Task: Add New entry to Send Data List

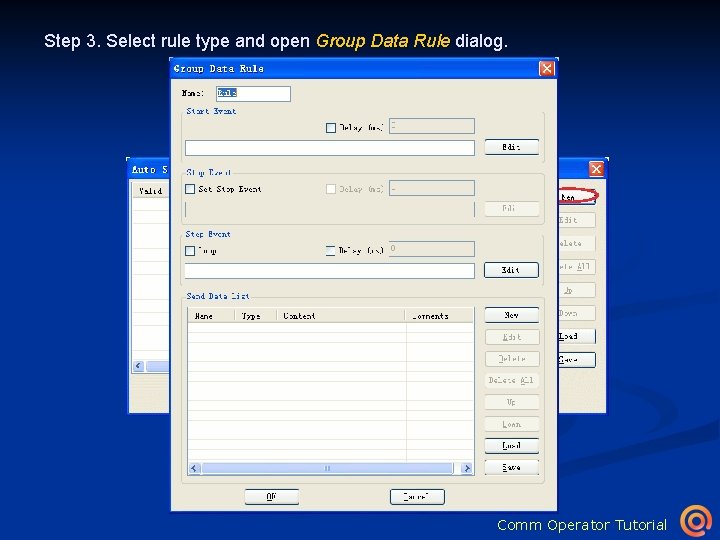Action: pyautogui.click(x=512, y=315)
